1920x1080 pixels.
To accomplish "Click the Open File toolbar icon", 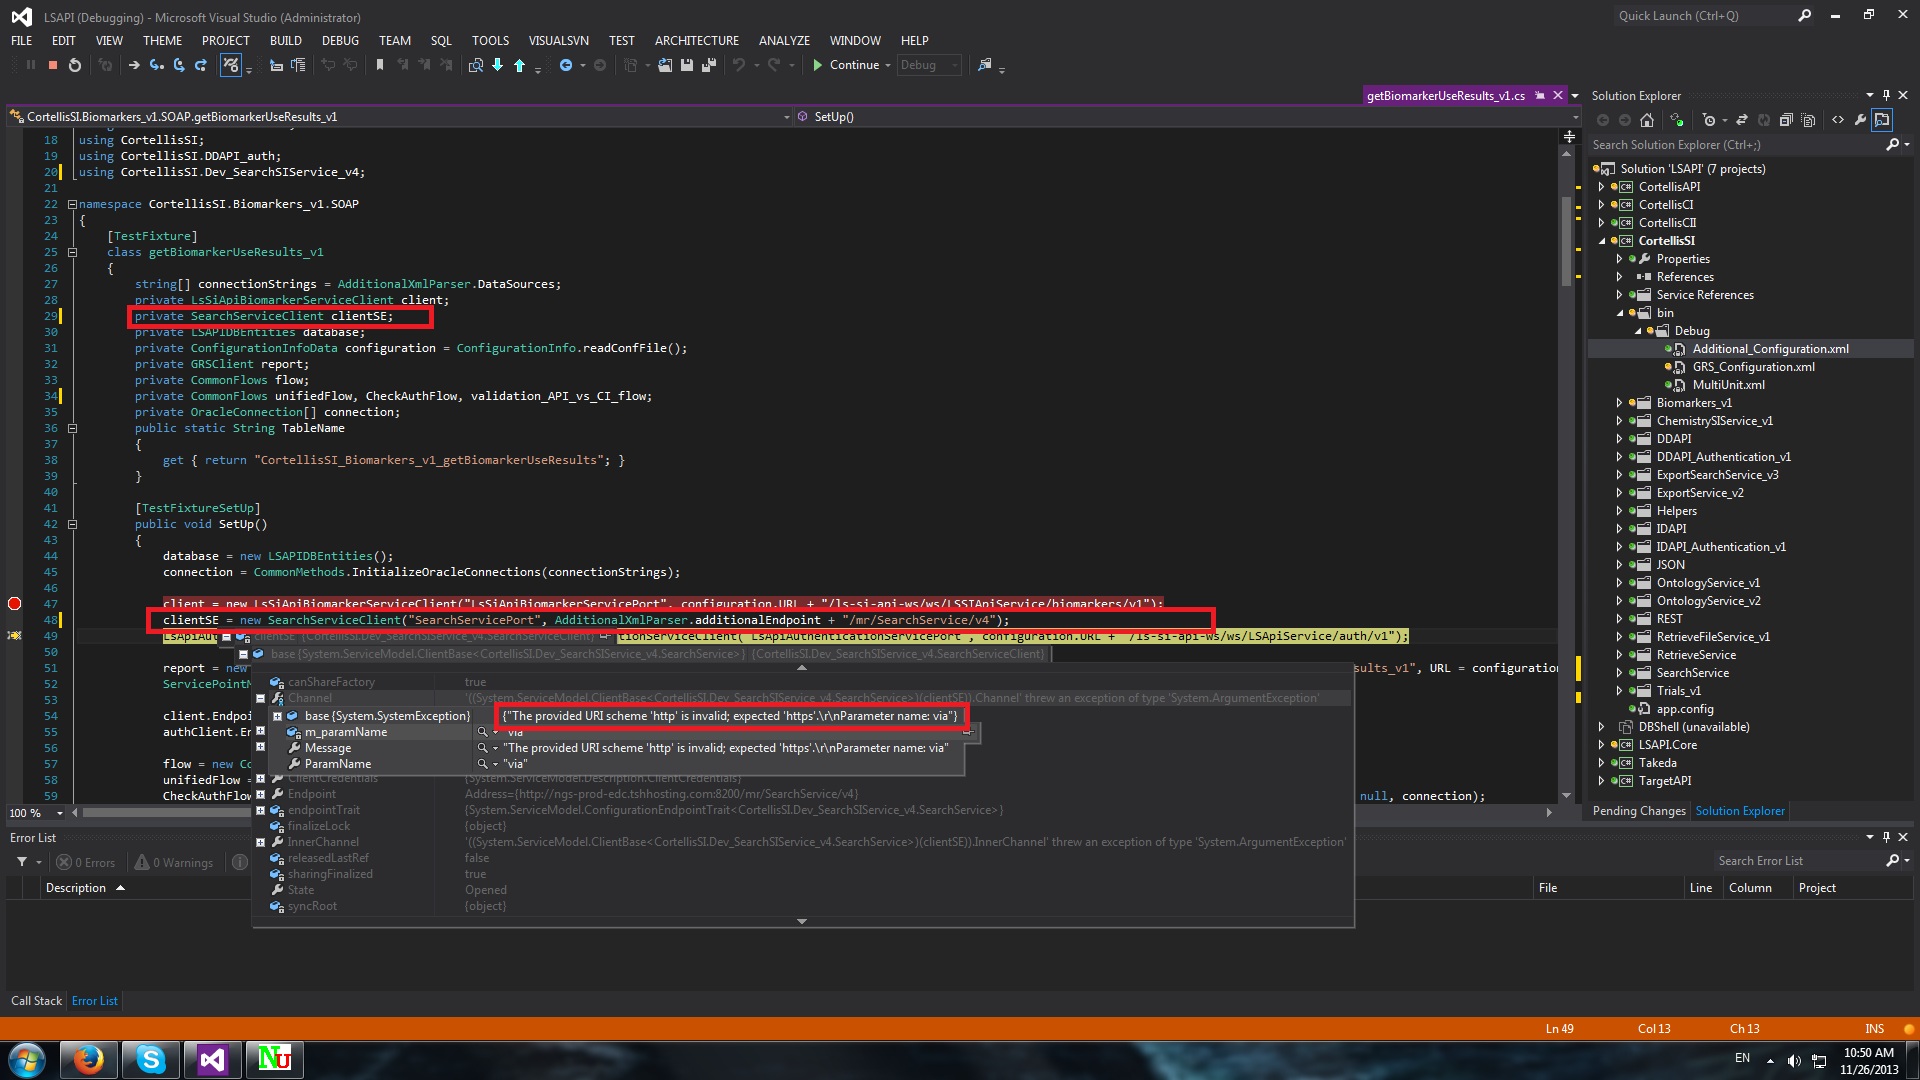I will [x=665, y=65].
